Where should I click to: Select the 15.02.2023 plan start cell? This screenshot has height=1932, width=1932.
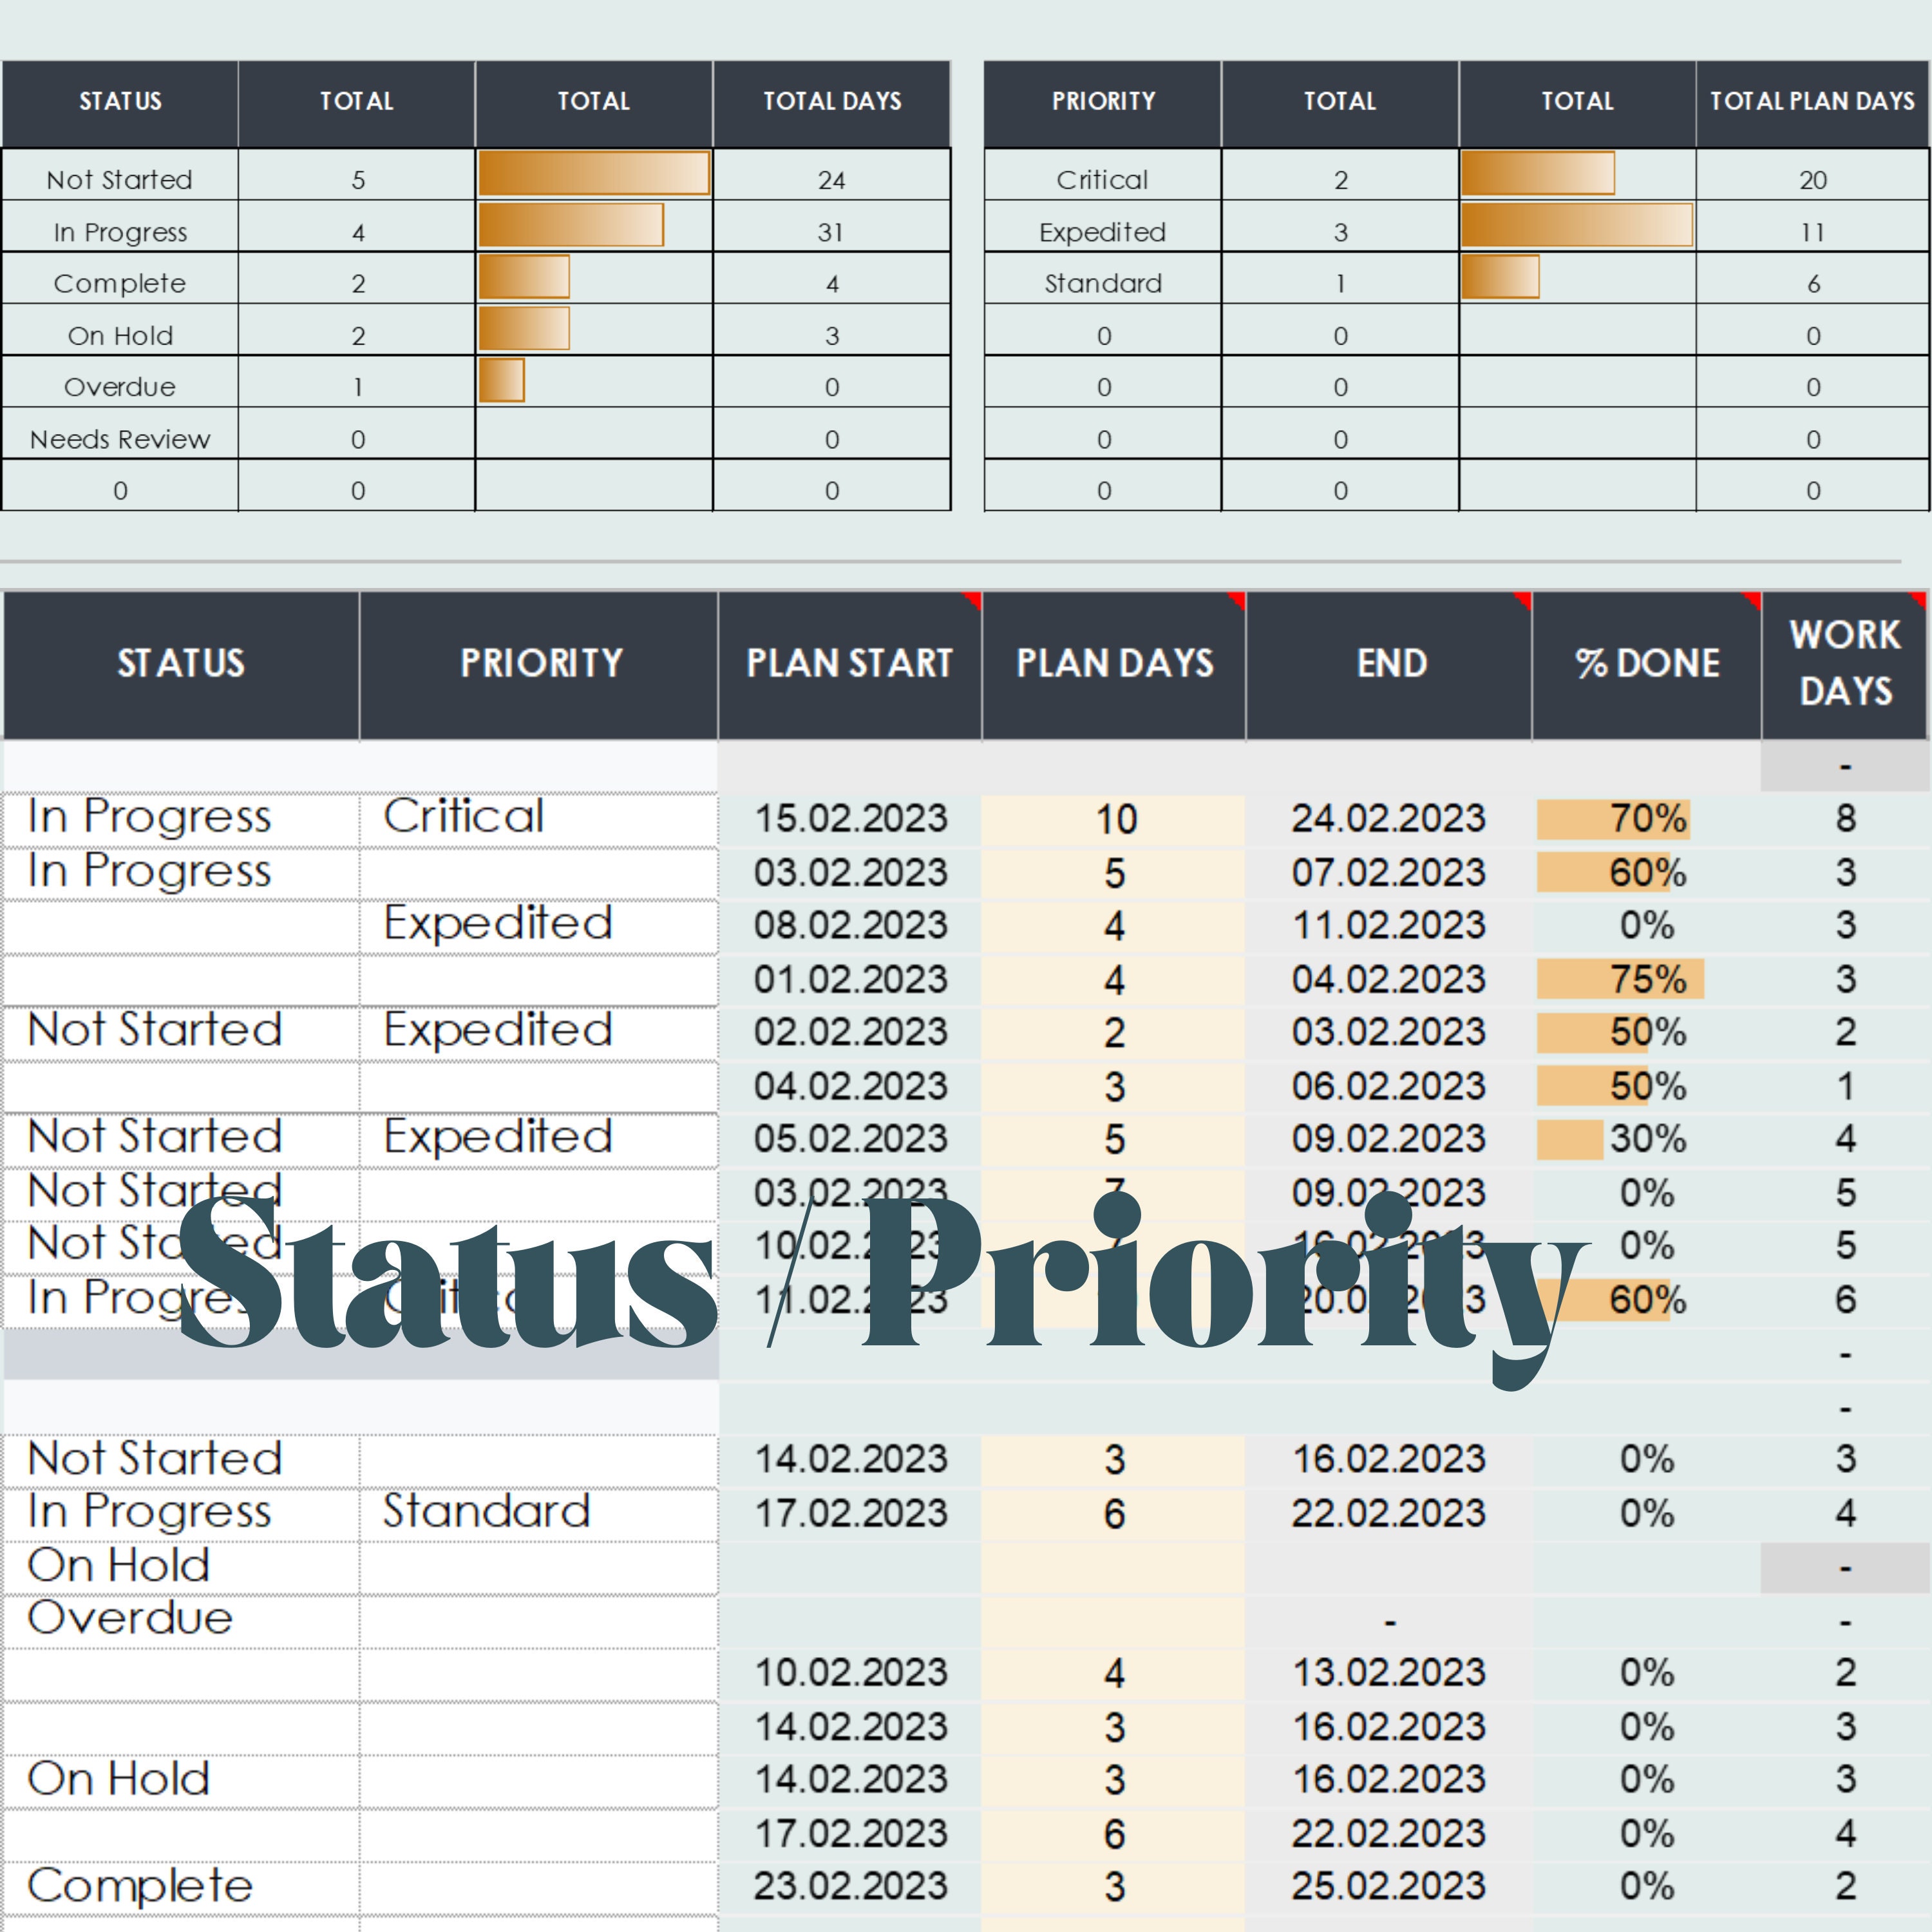pos(850,819)
